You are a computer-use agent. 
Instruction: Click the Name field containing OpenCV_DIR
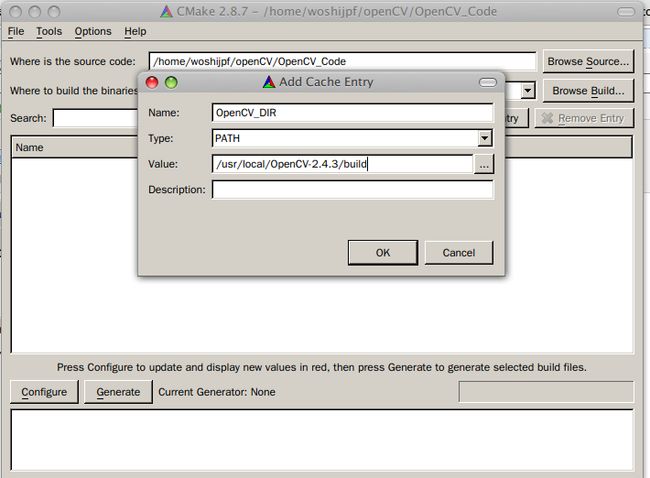tap(352, 113)
